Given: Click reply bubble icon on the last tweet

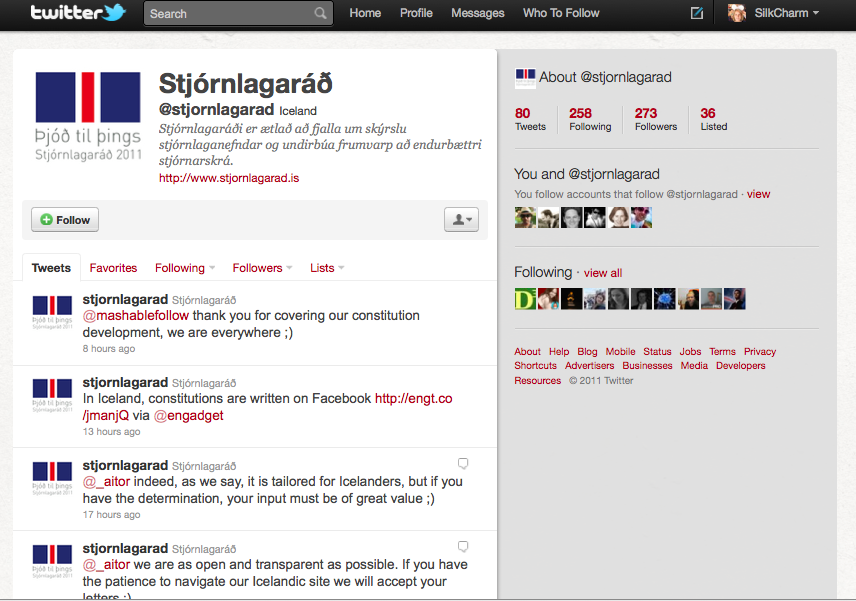Looking at the screenshot, I should [x=463, y=546].
